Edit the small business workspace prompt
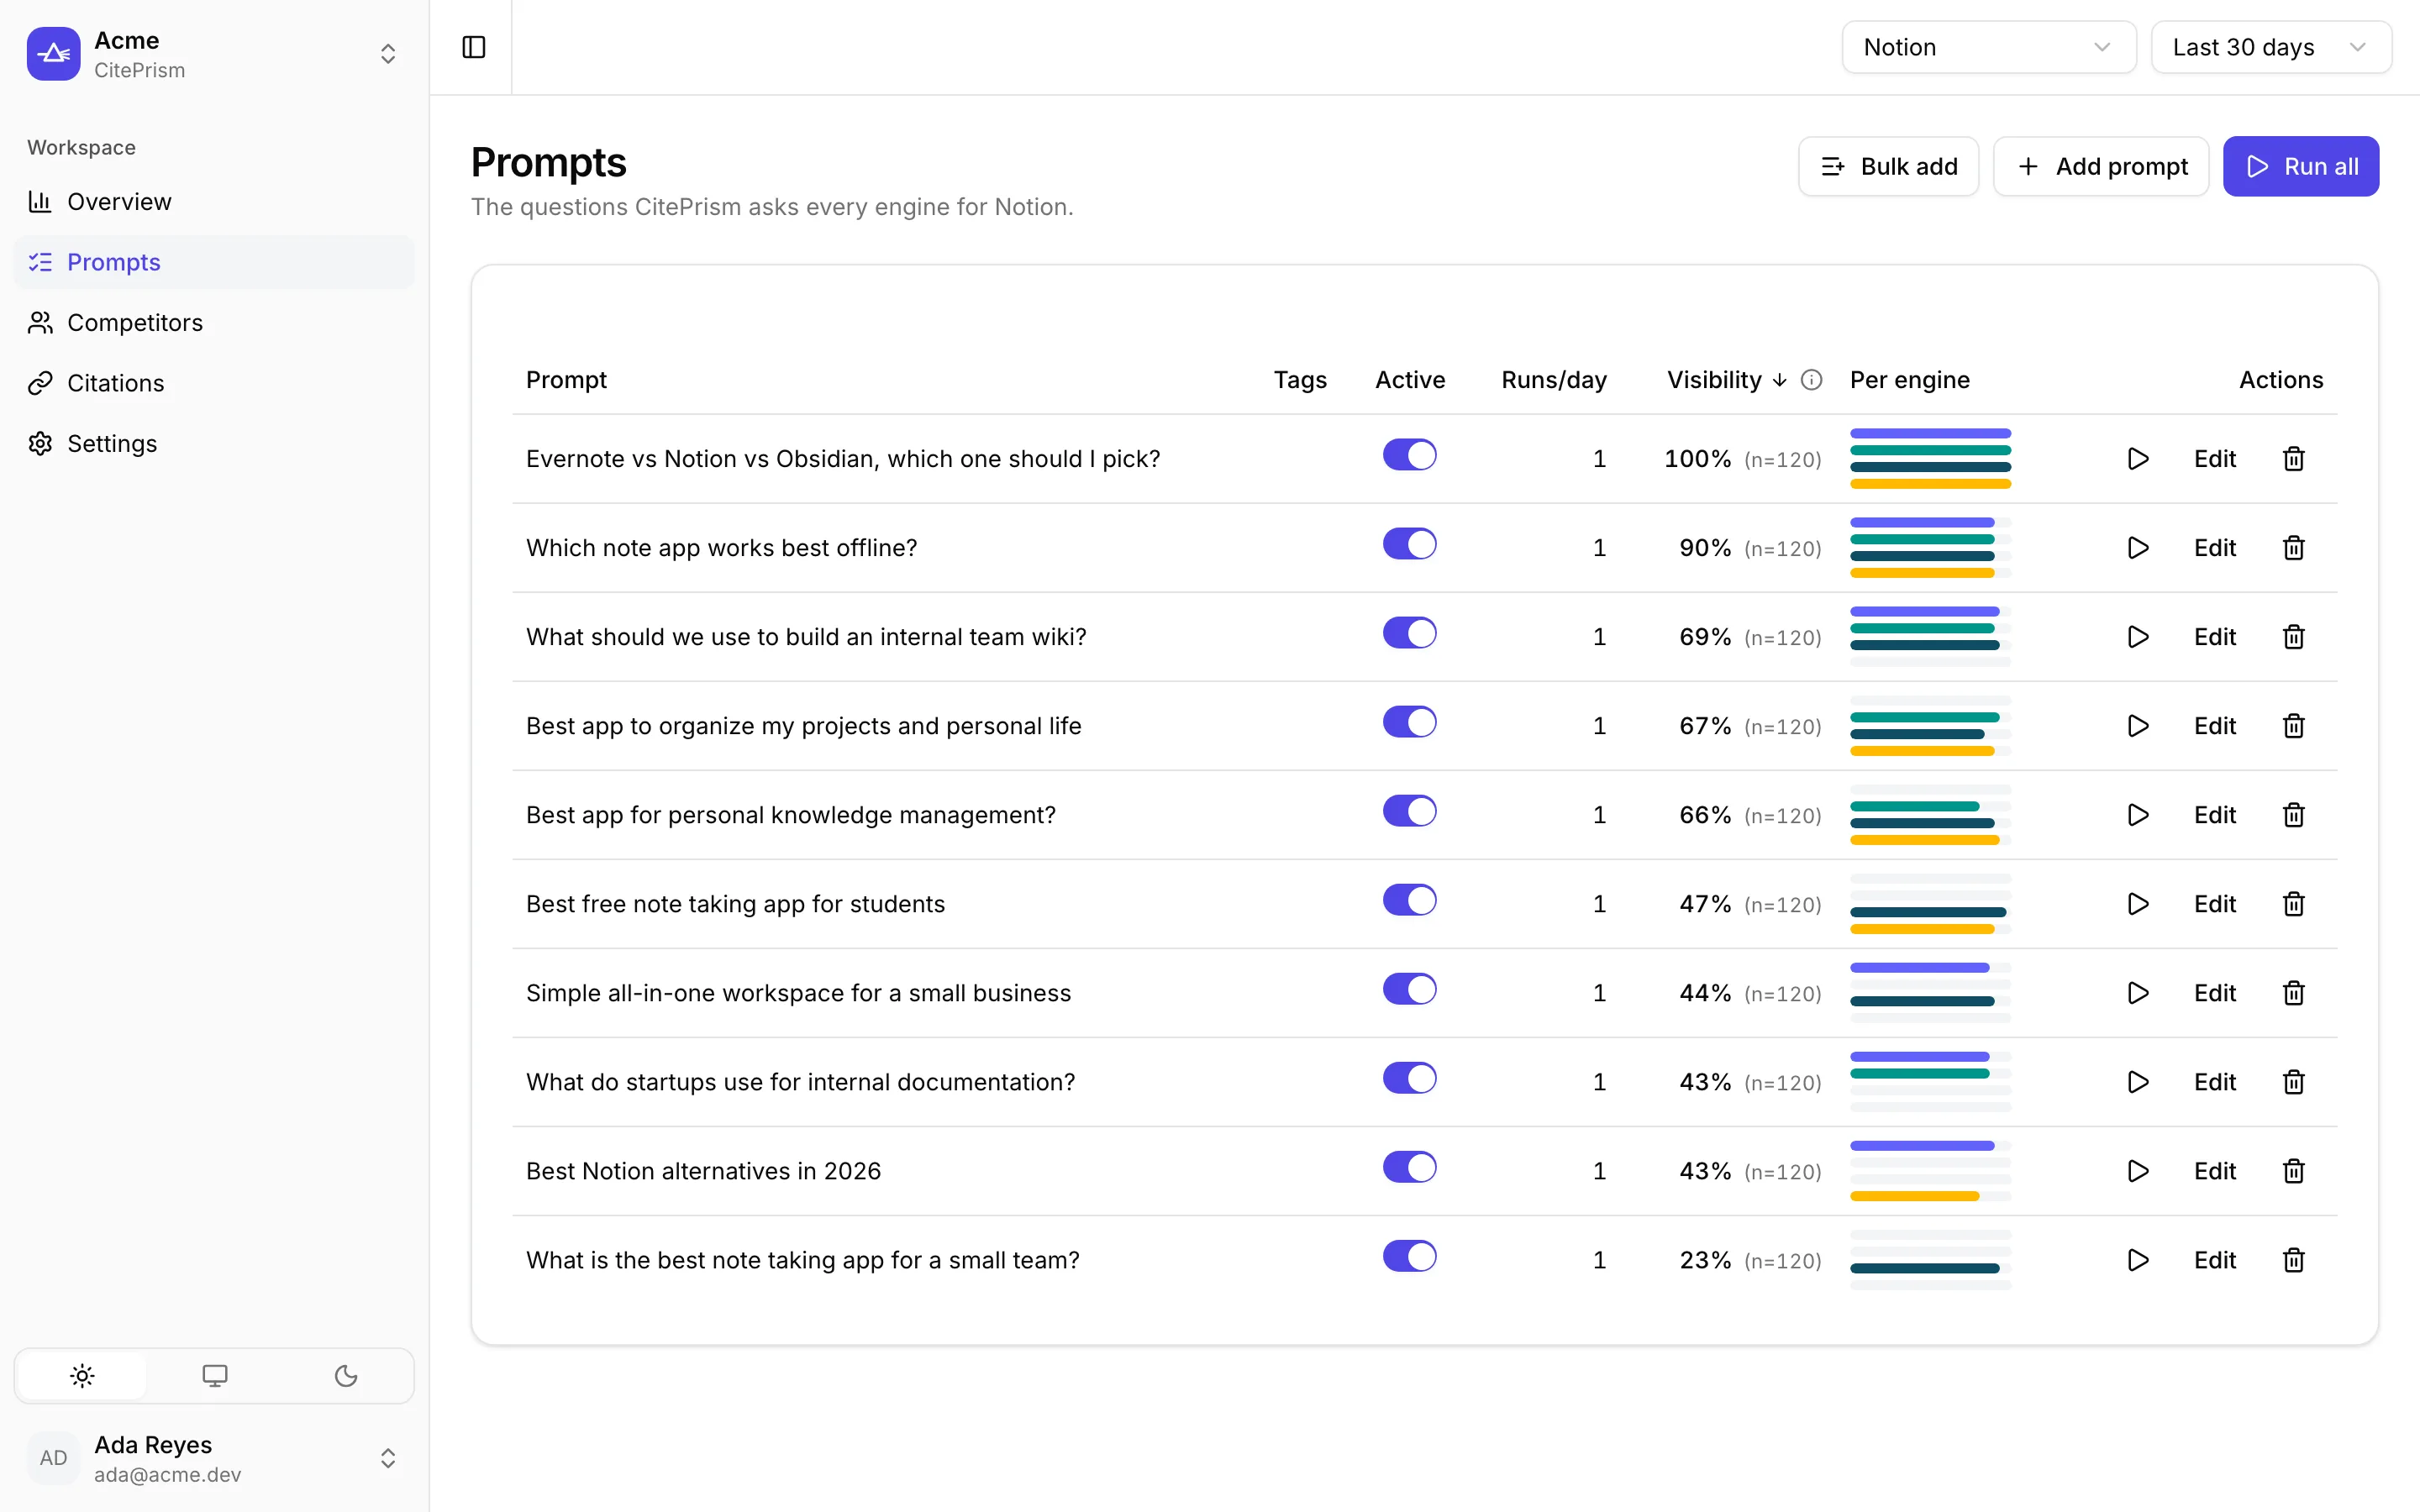Screen dimensions: 2420x1512 (x=2214, y=993)
